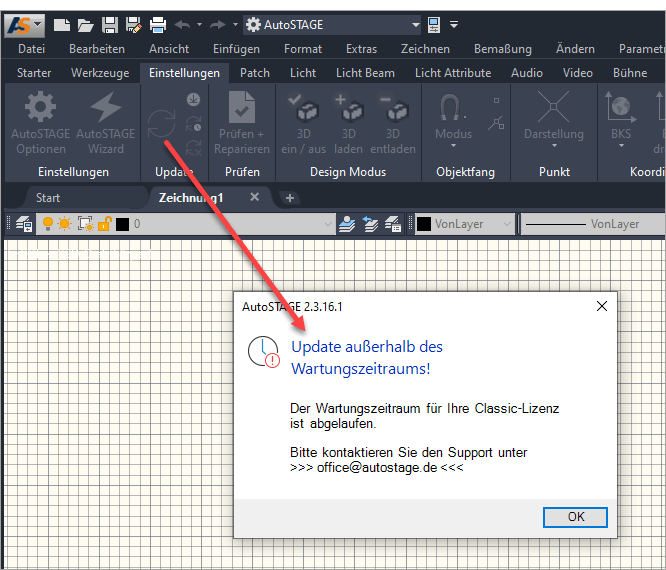Image resolution: width=666 pixels, height=570 pixels.
Task: Switch to the Licht Attribute ribbon tab
Action: (x=453, y=73)
